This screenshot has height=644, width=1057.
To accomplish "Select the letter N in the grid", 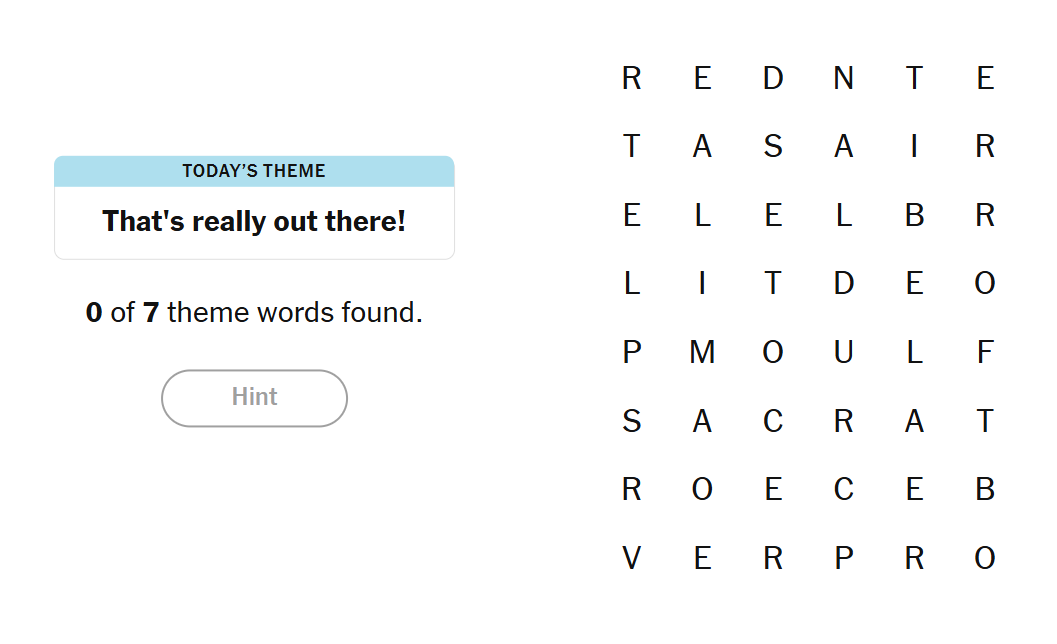I will [x=843, y=78].
